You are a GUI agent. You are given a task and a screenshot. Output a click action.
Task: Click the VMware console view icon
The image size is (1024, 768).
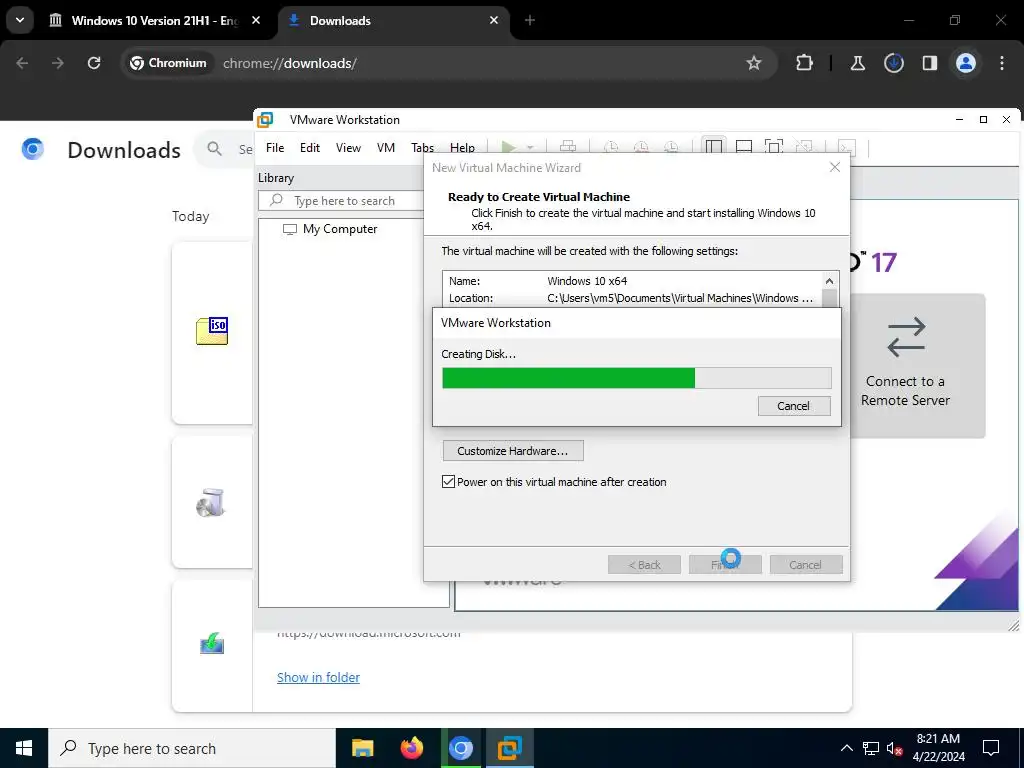point(846,148)
